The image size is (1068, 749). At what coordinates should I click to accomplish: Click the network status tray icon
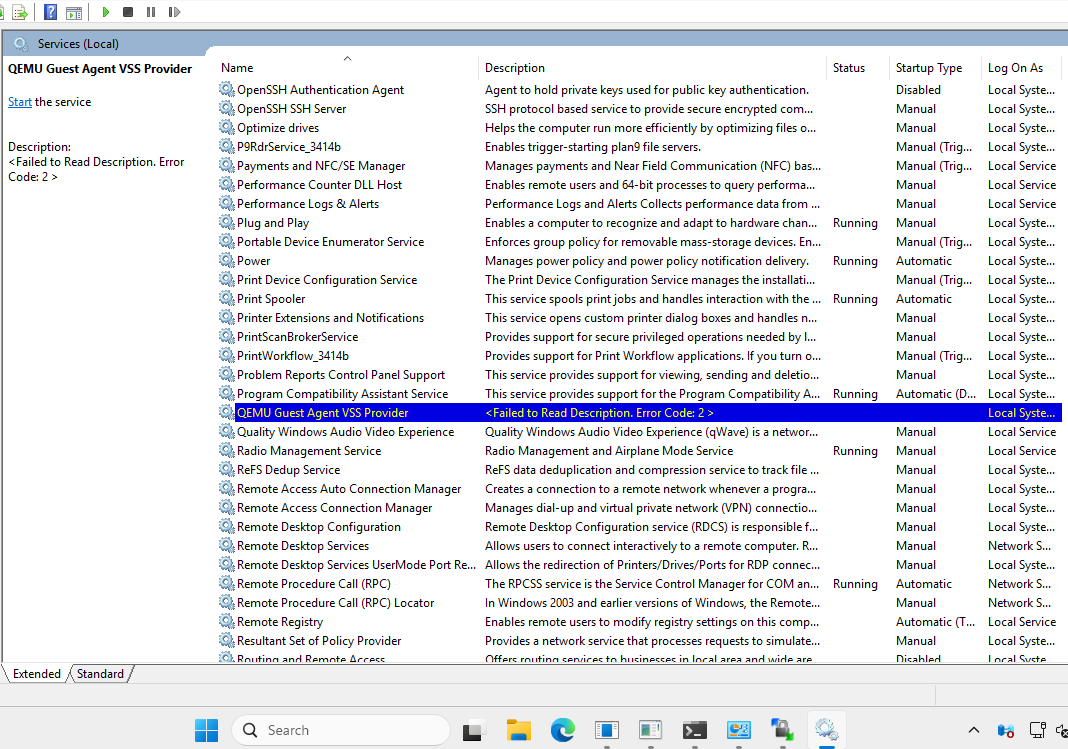pyautogui.click(x=1037, y=731)
